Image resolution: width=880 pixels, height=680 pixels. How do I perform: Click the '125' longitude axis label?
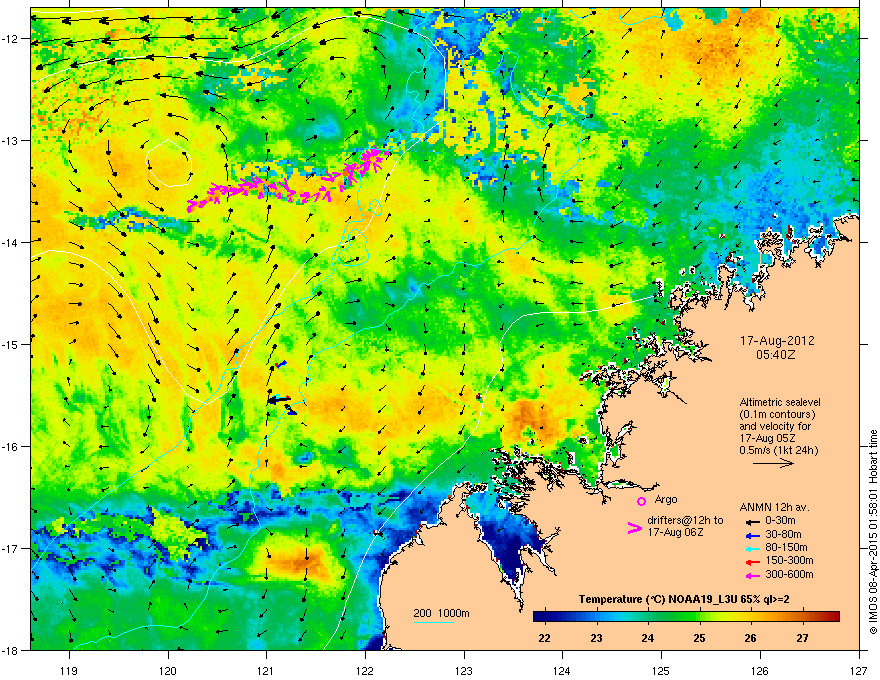click(x=661, y=670)
